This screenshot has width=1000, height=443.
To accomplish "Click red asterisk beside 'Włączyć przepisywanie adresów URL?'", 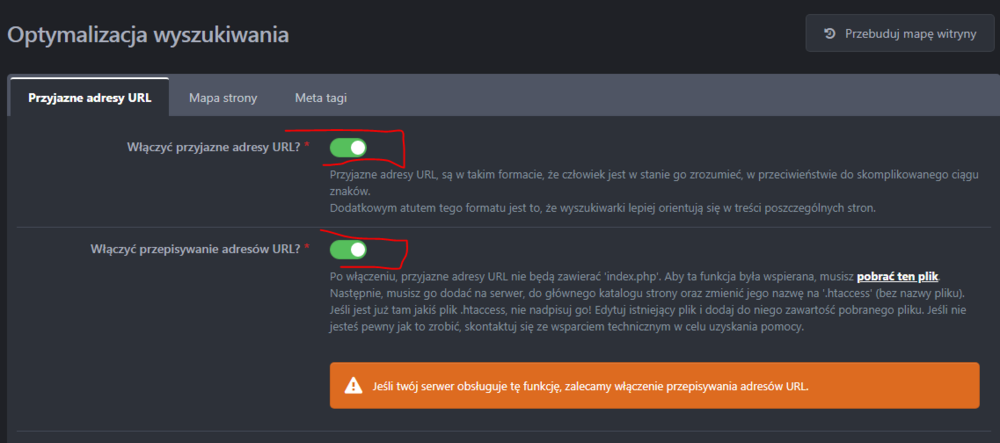I will pyautogui.click(x=307, y=248).
